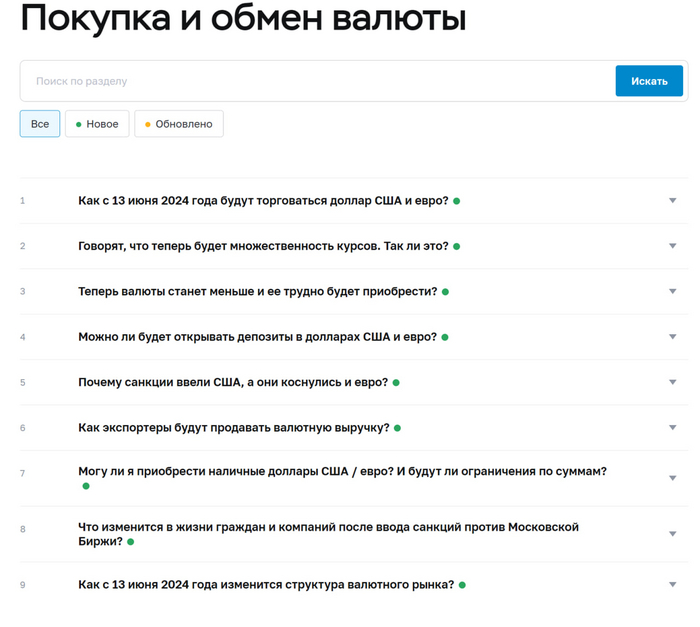Screen dimensions: 700x627
Task: Expand question 1 using its arrow
Action: [x=673, y=201]
